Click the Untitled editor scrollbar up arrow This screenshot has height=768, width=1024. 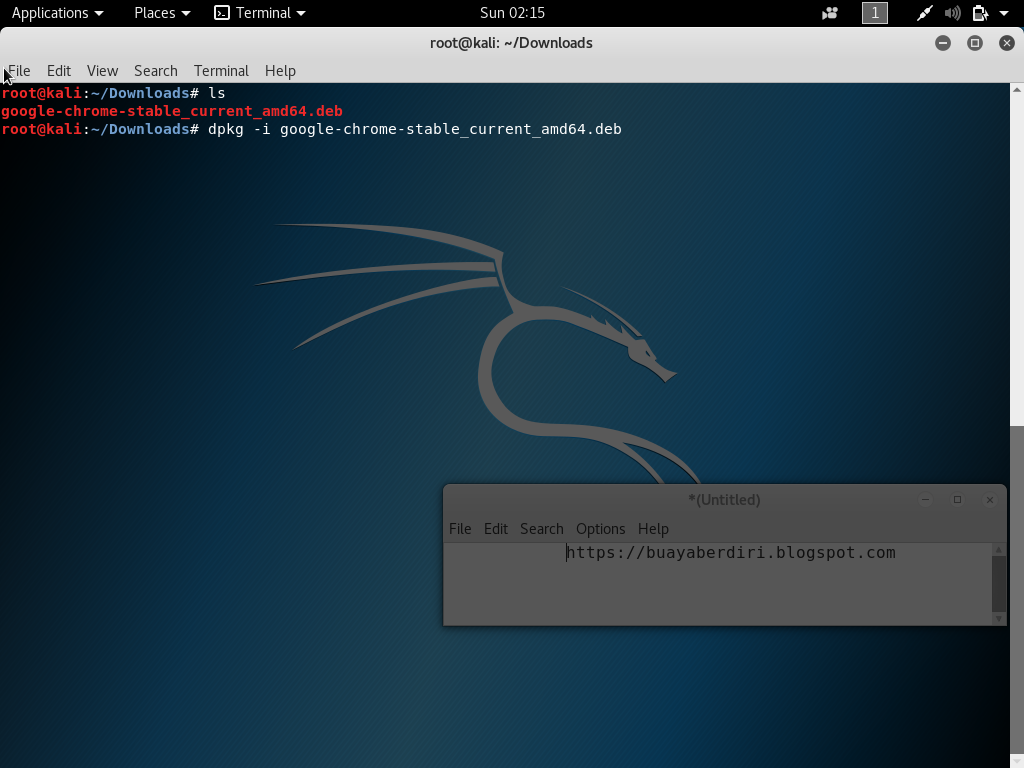(999, 551)
